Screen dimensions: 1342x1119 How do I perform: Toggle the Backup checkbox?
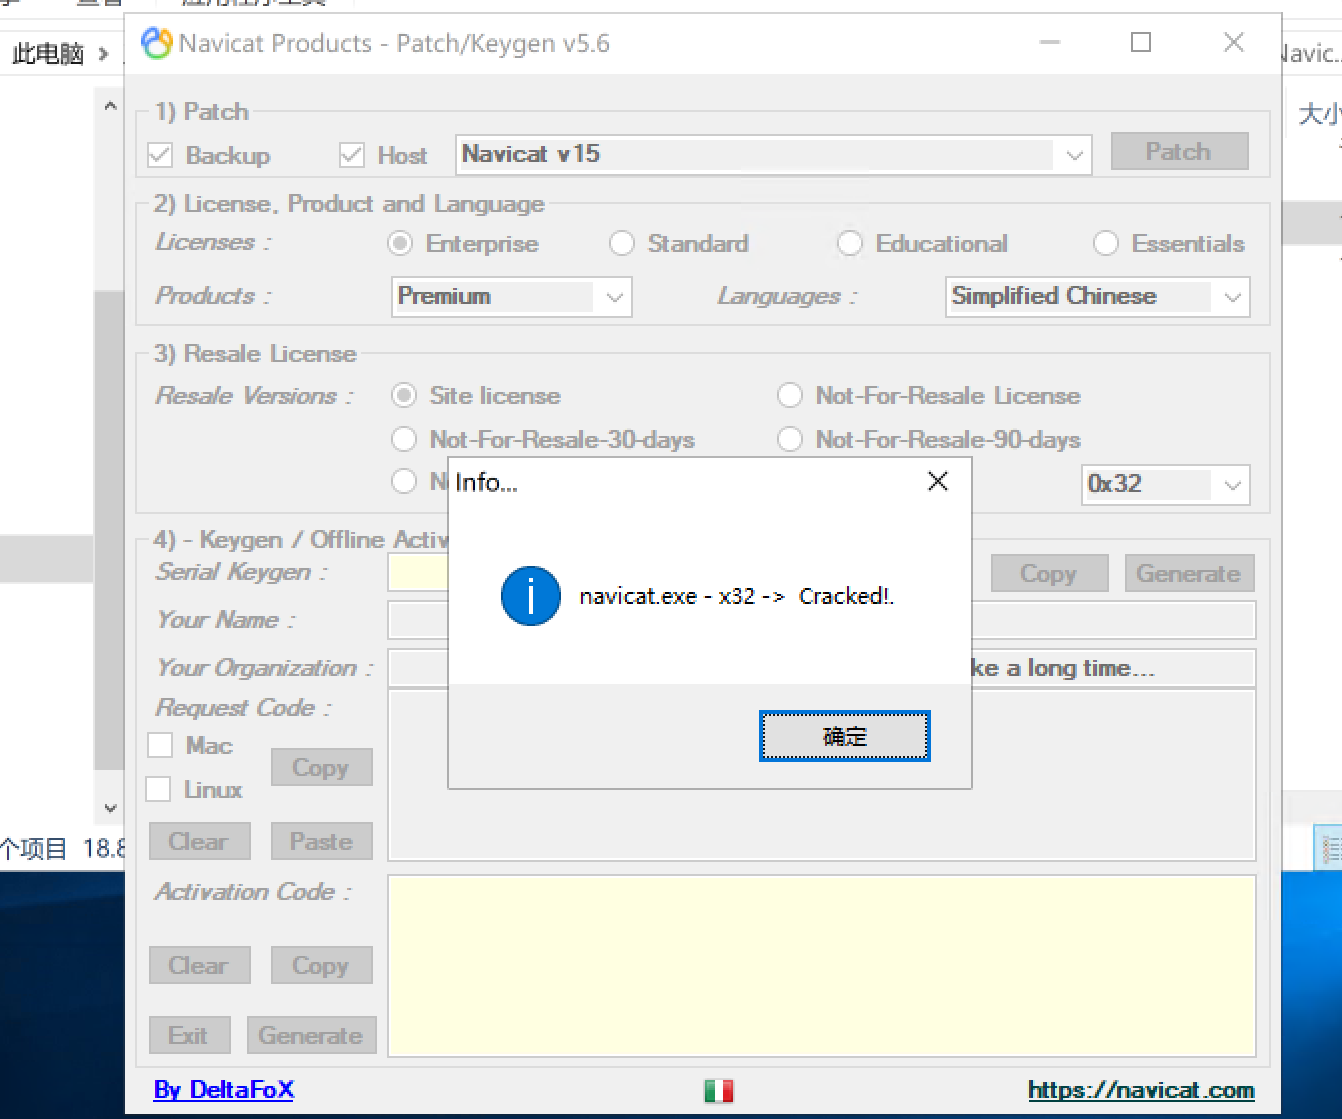click(x=160, y=155)
